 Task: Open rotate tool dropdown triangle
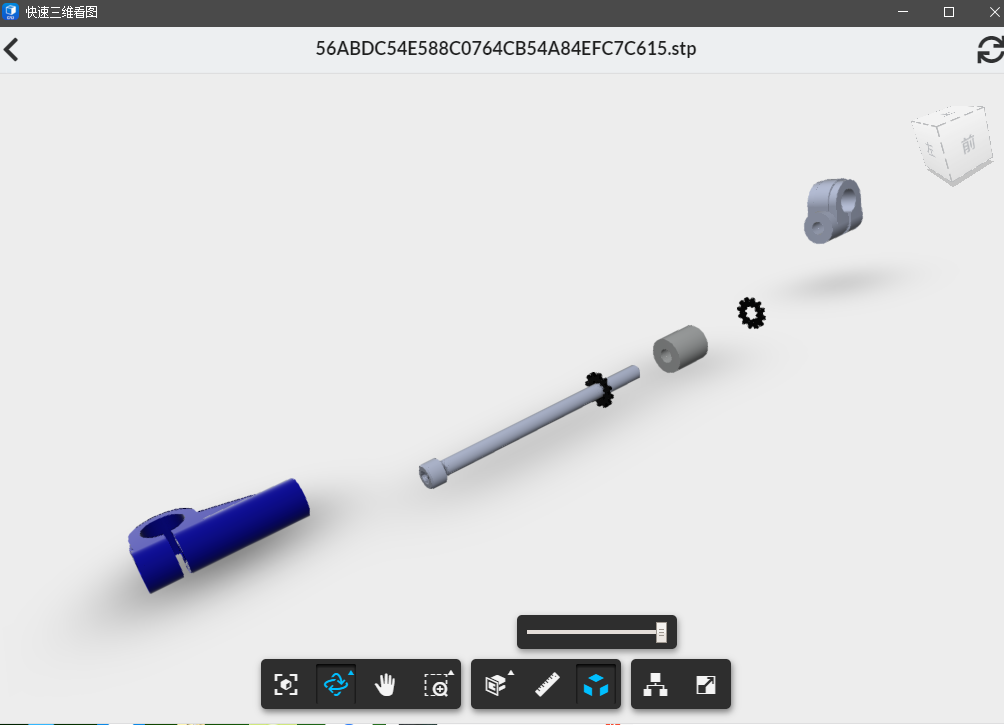[351, 672]
